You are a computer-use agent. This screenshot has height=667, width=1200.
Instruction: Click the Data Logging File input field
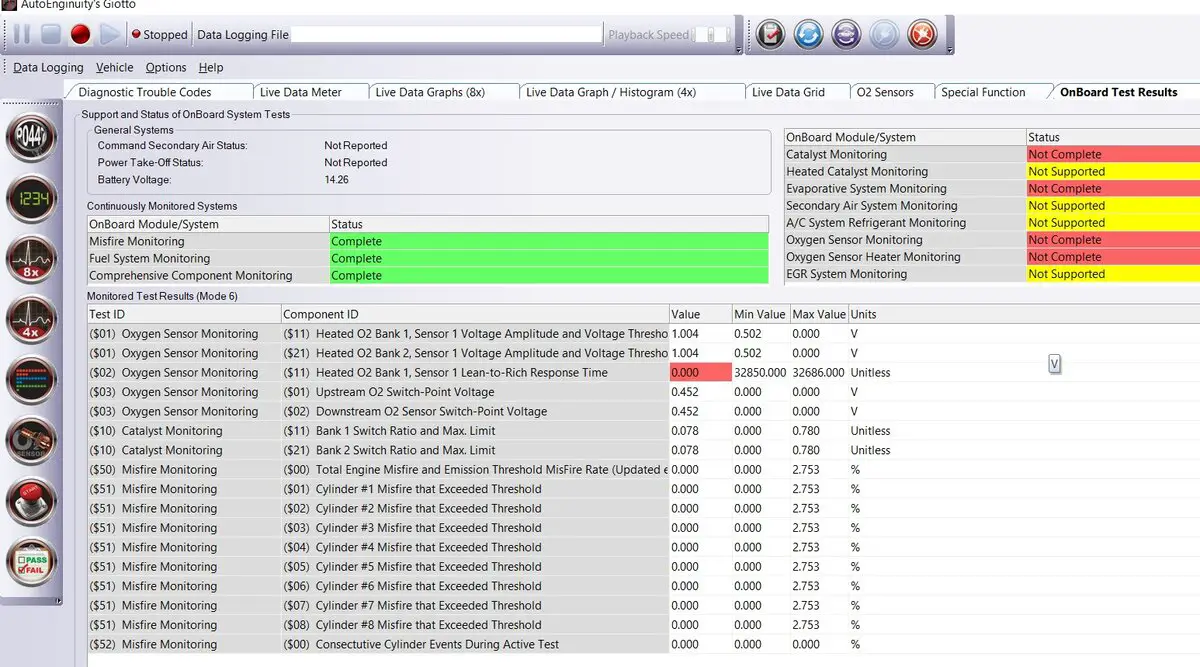tap(447, 35)
